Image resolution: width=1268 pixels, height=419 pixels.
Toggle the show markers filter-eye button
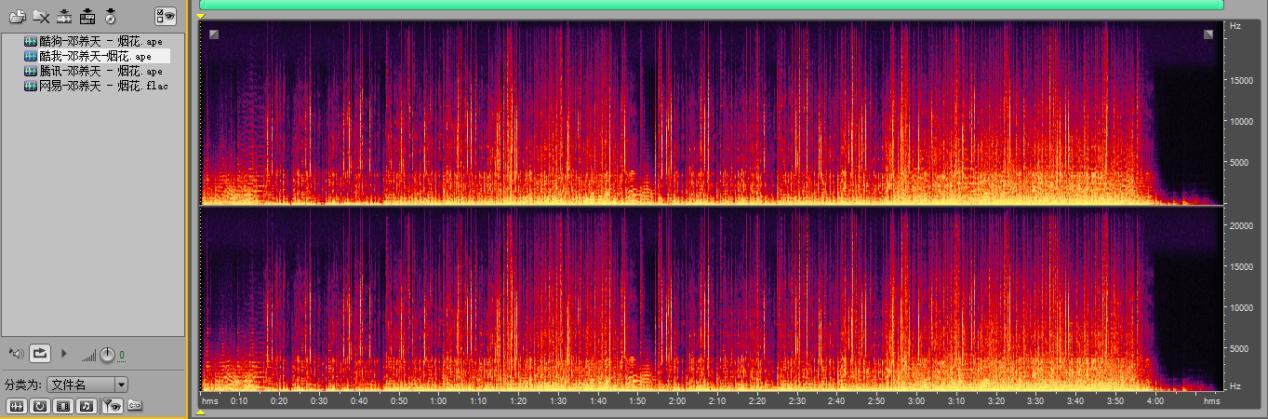pos(111,405)
